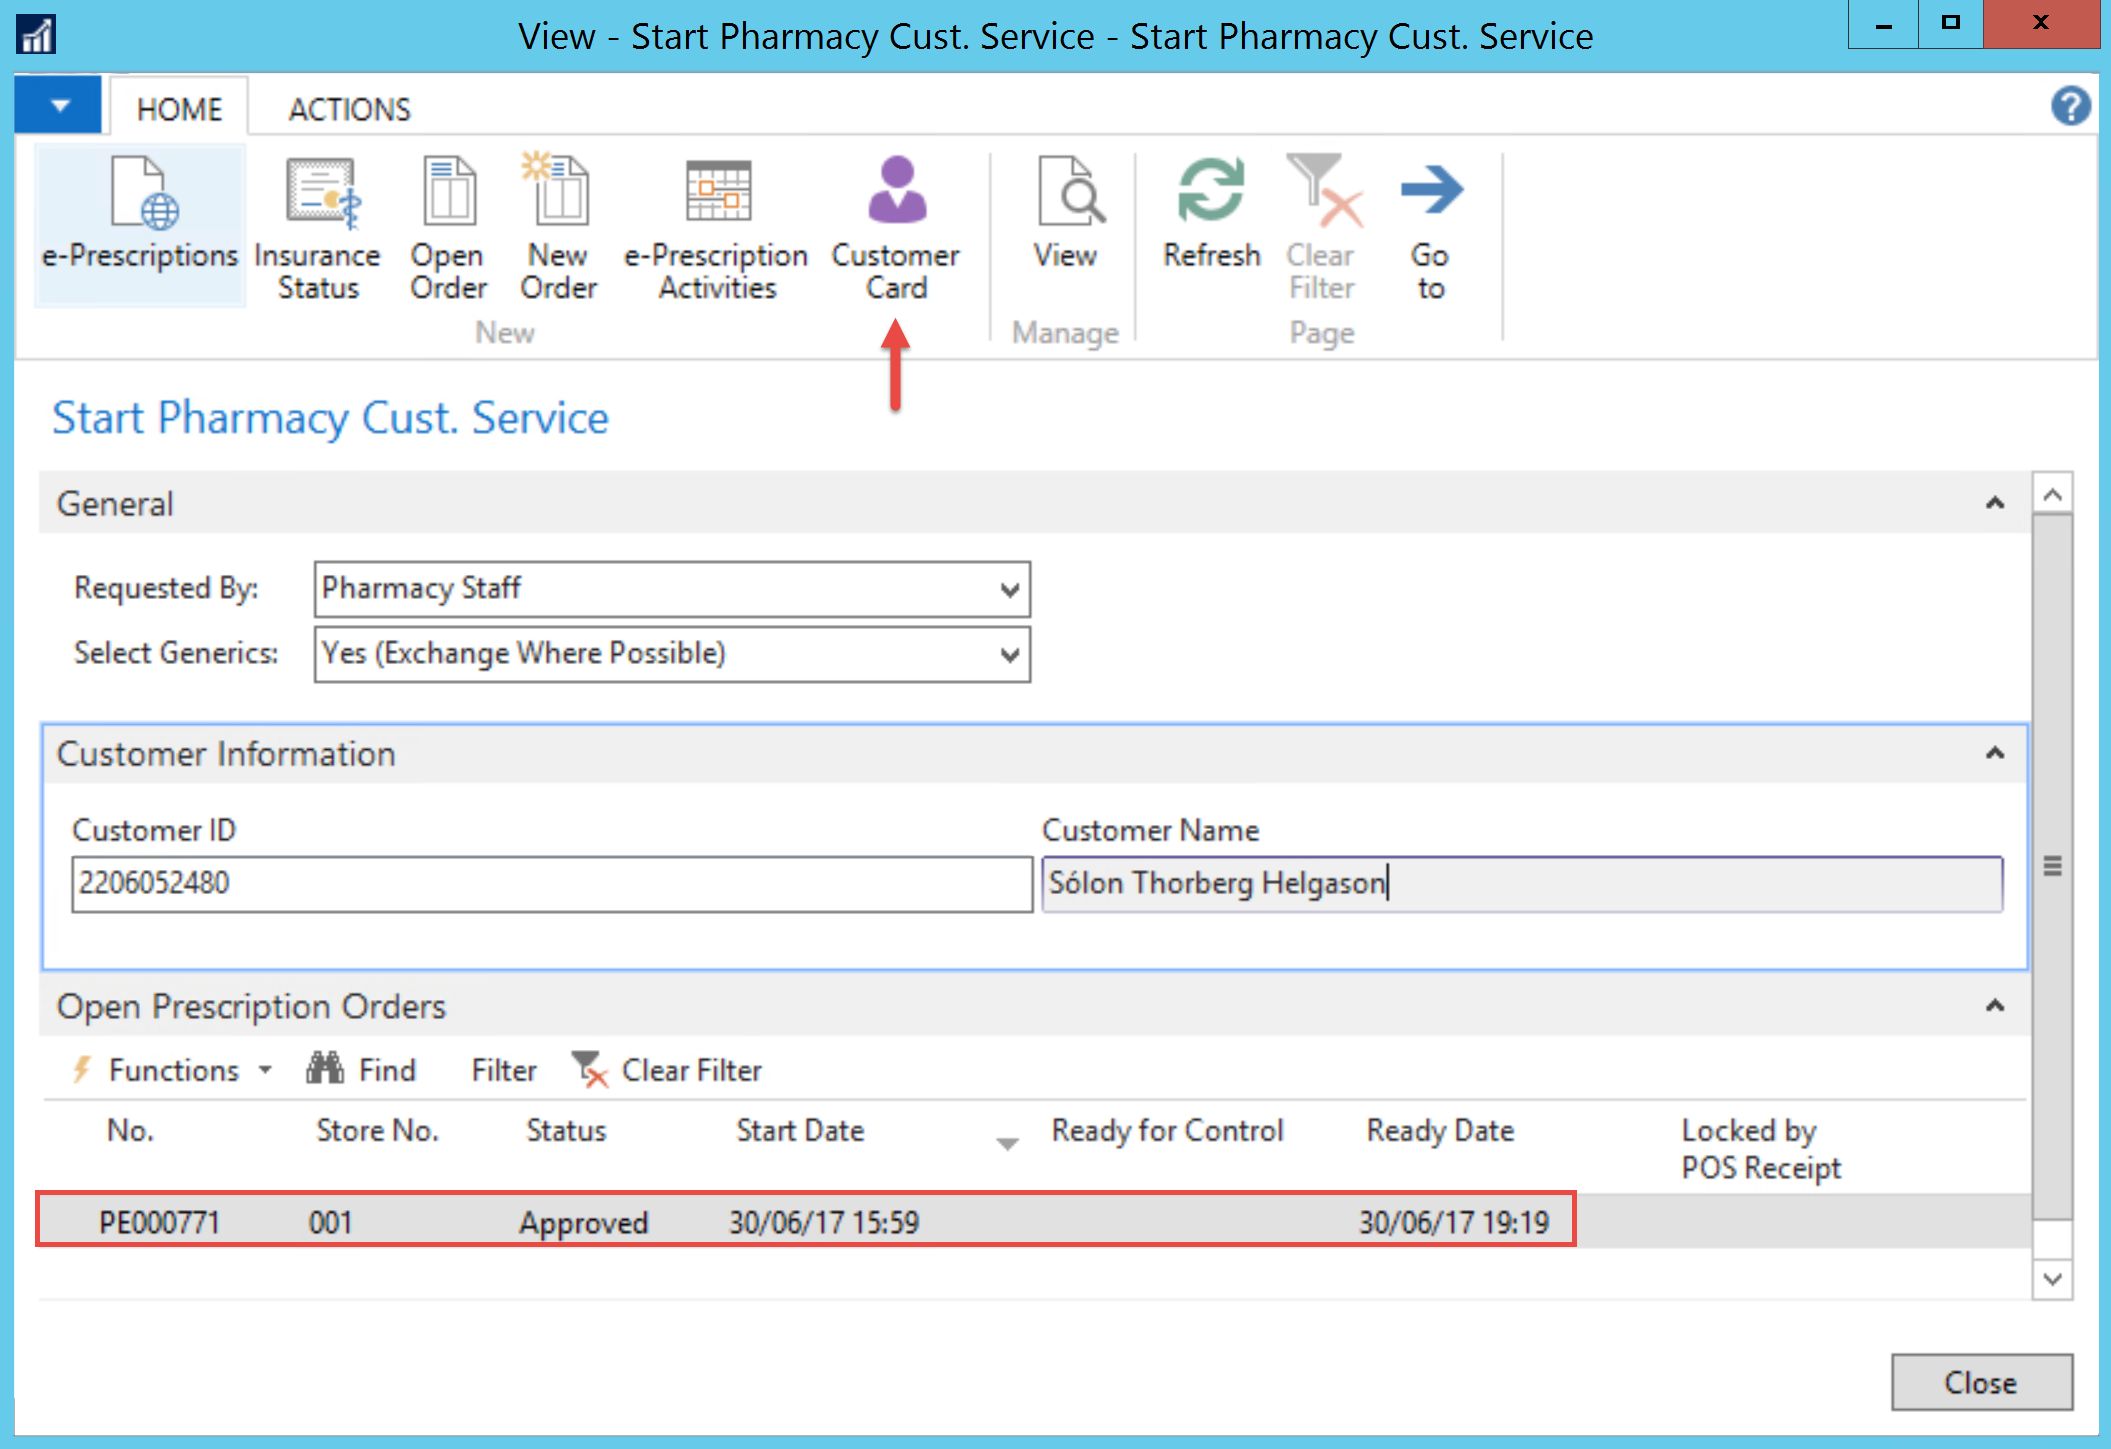The width and height of the screenshot is (2111, 1449).
Task: Open the e-Prescriptions ribbon icon
Action: point(141,195)
